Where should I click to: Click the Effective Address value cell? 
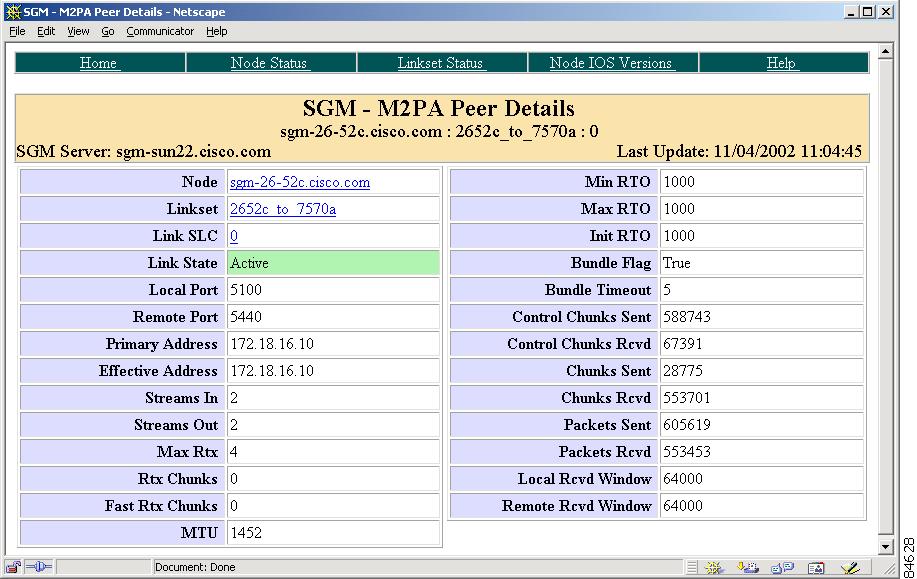point(333,371)
